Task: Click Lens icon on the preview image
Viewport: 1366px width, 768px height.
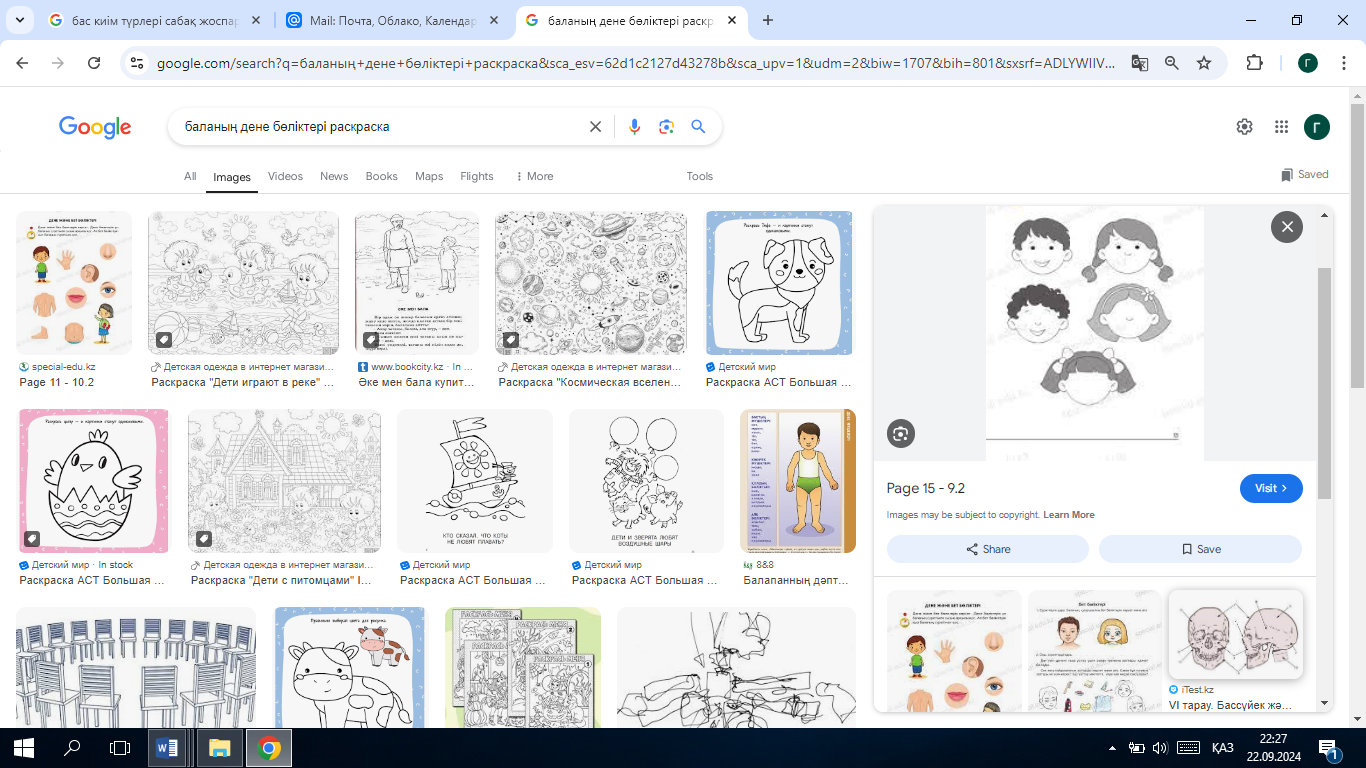Action: (x=901, y=433)
